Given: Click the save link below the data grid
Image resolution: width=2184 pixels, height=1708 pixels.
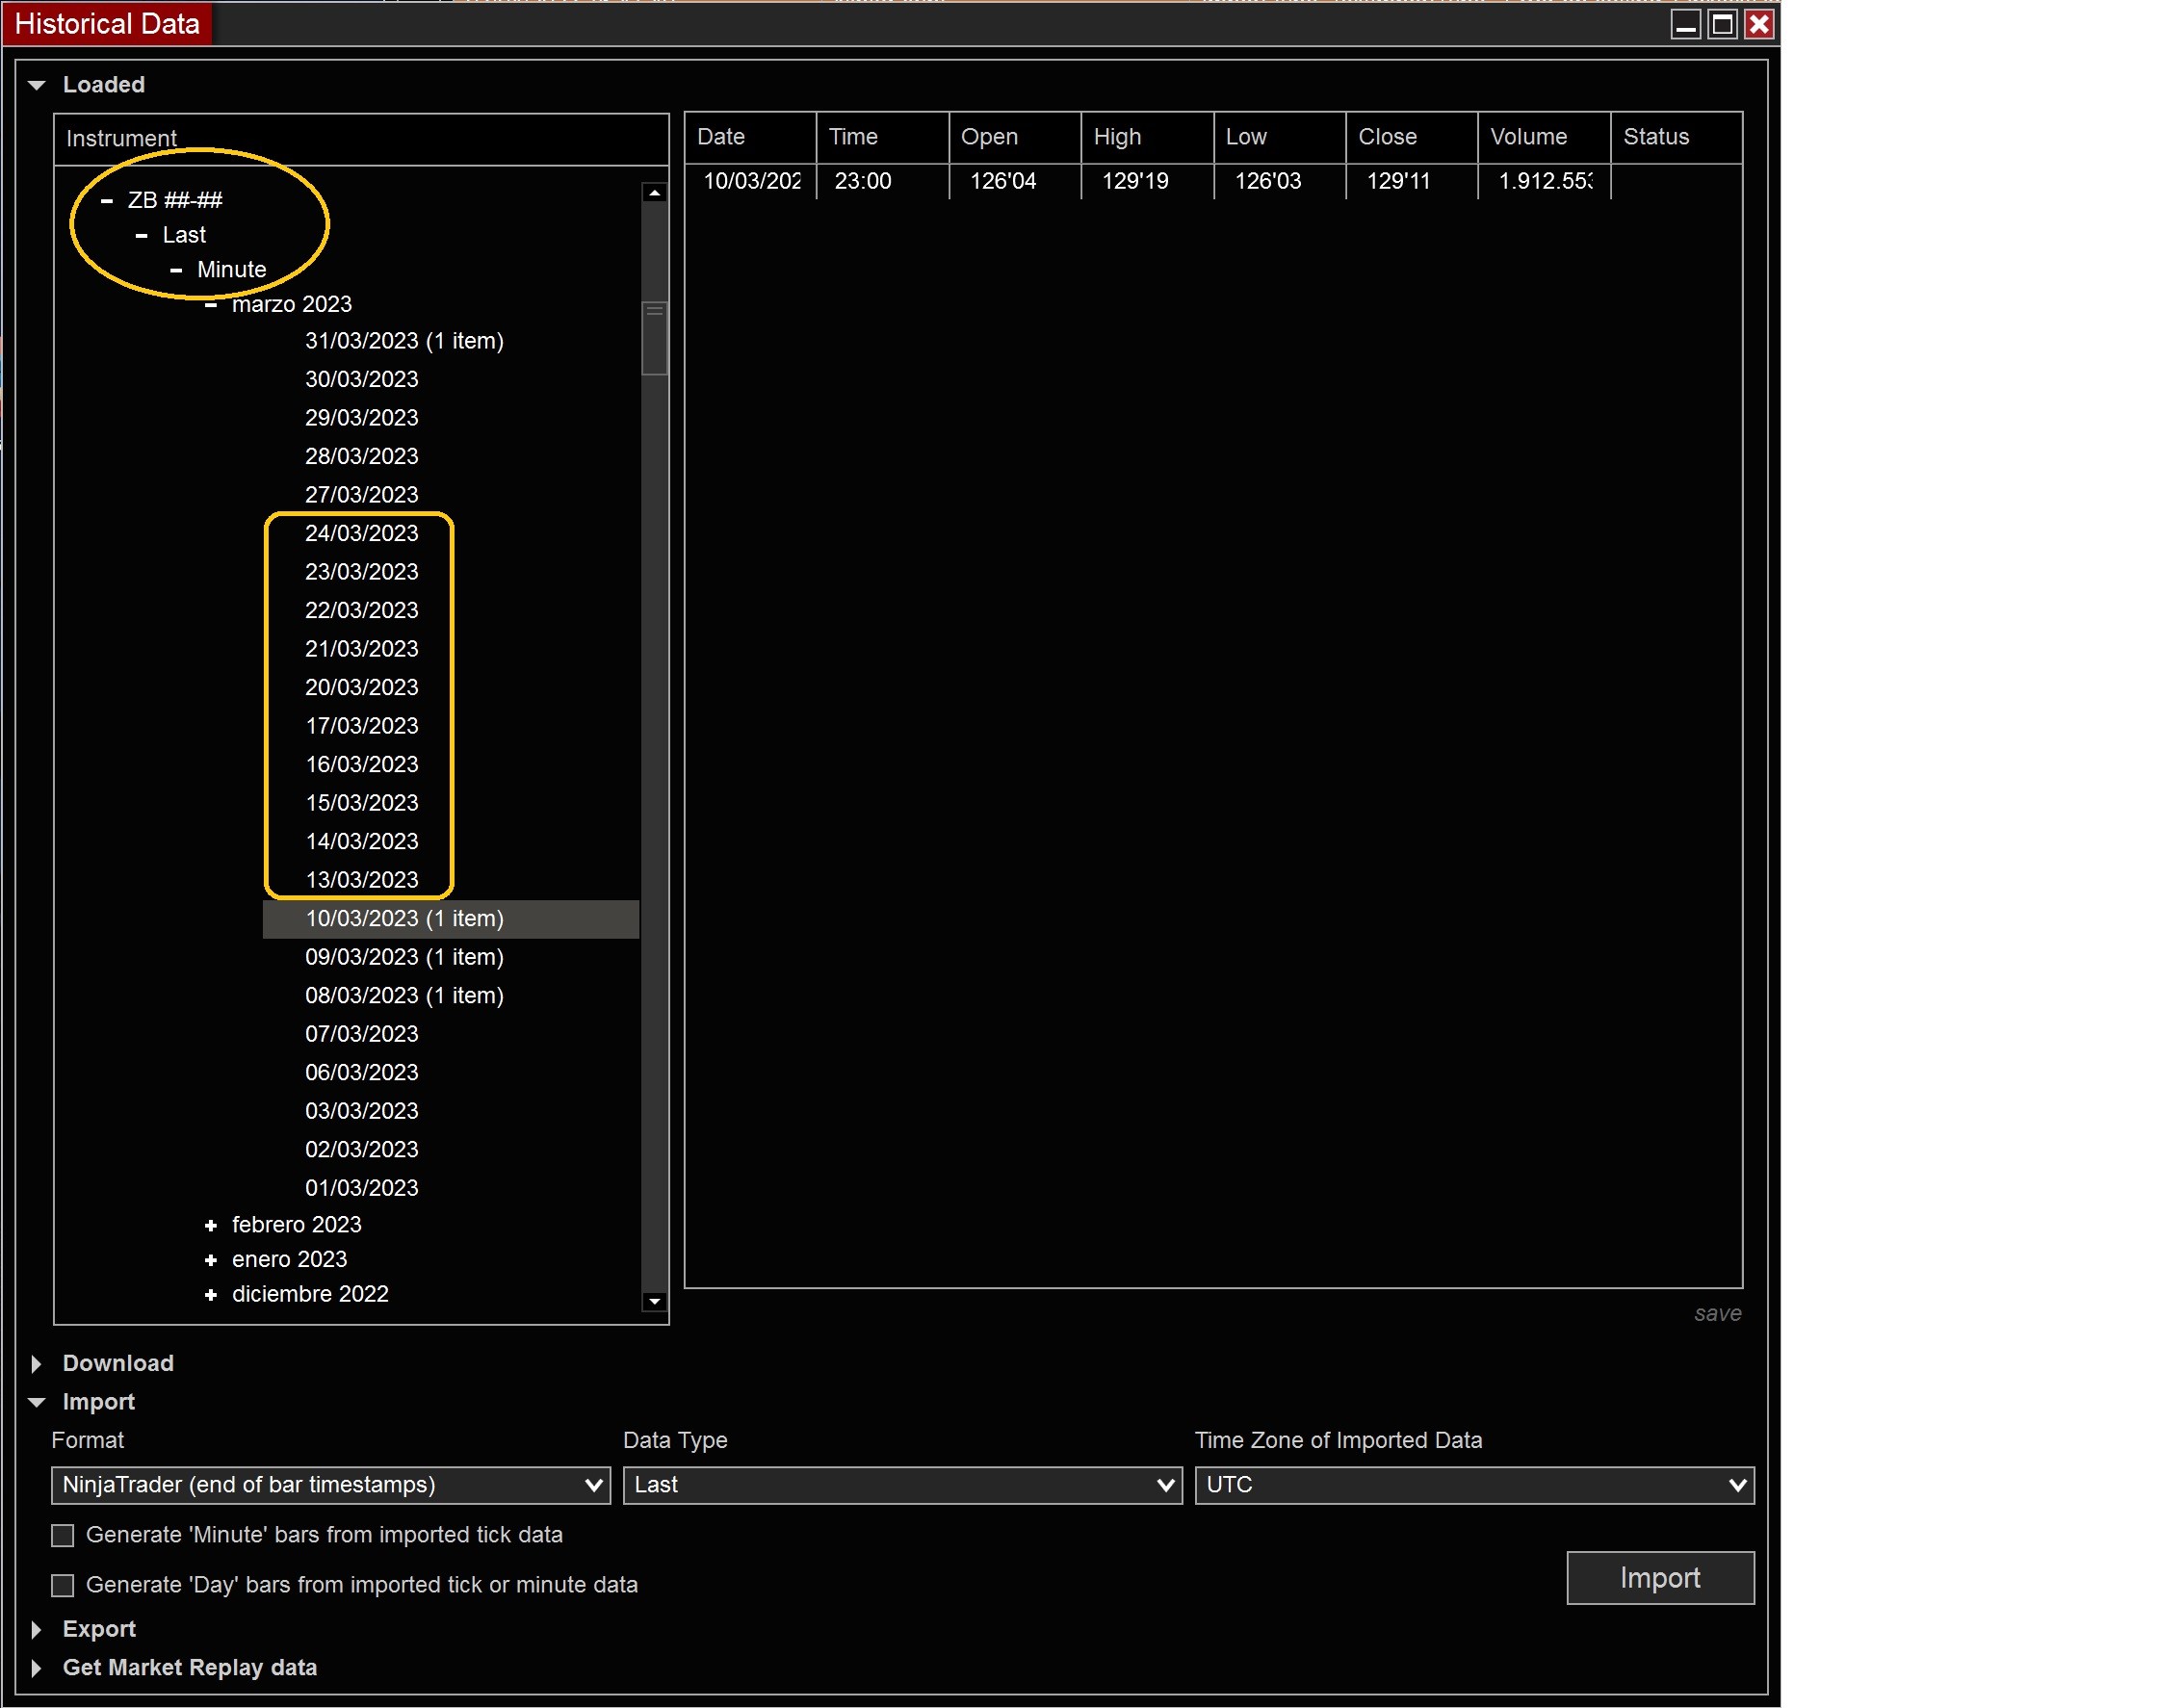Looking at the screenshot, I should (1718, 1313).
